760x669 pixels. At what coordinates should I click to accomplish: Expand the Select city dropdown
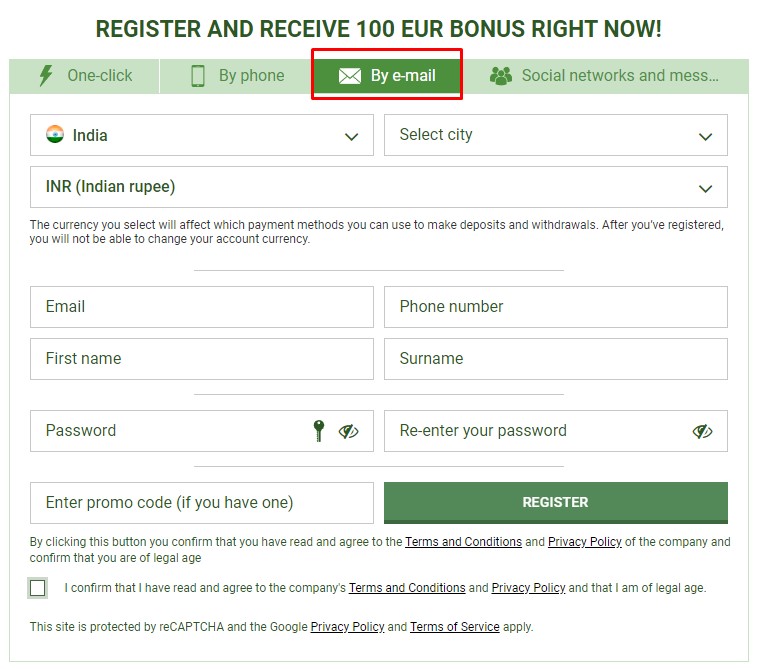click(x=555, y=135)
